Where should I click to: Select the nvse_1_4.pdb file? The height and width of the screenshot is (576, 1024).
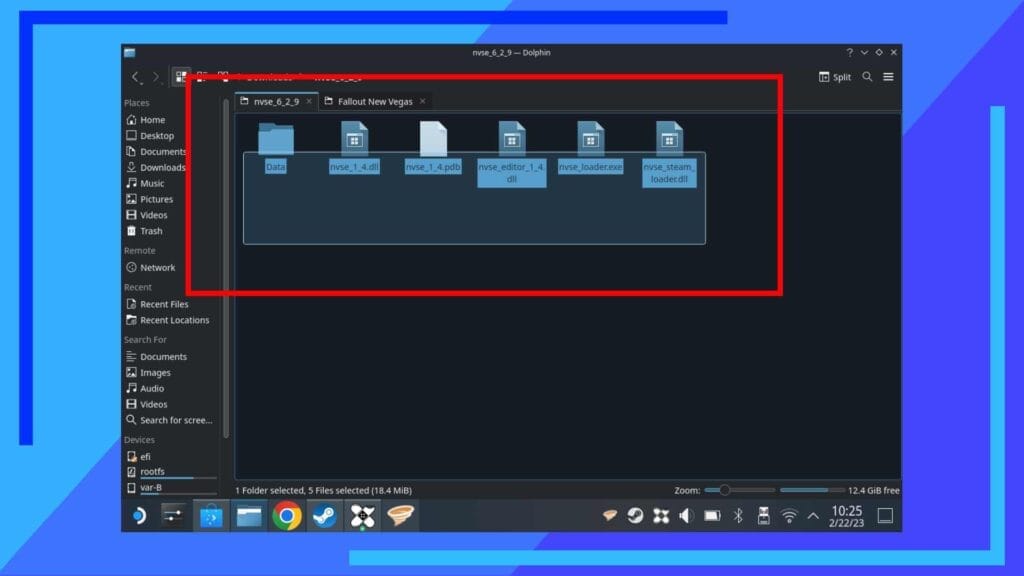pyautogui.click(x=433, y=148)
